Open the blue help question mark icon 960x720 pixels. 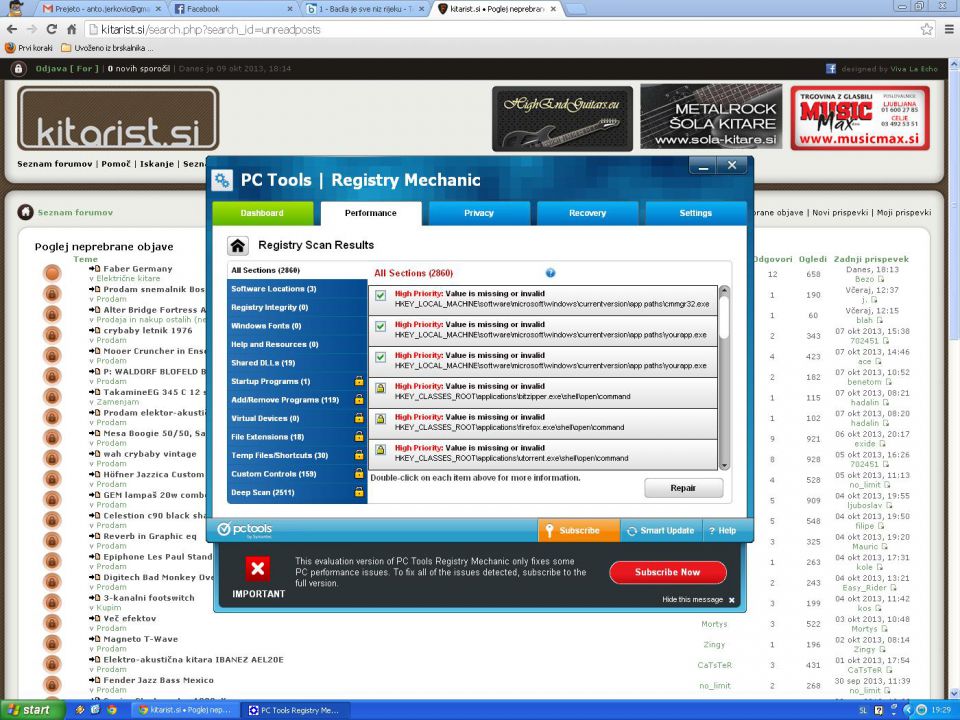pos(550,273)
